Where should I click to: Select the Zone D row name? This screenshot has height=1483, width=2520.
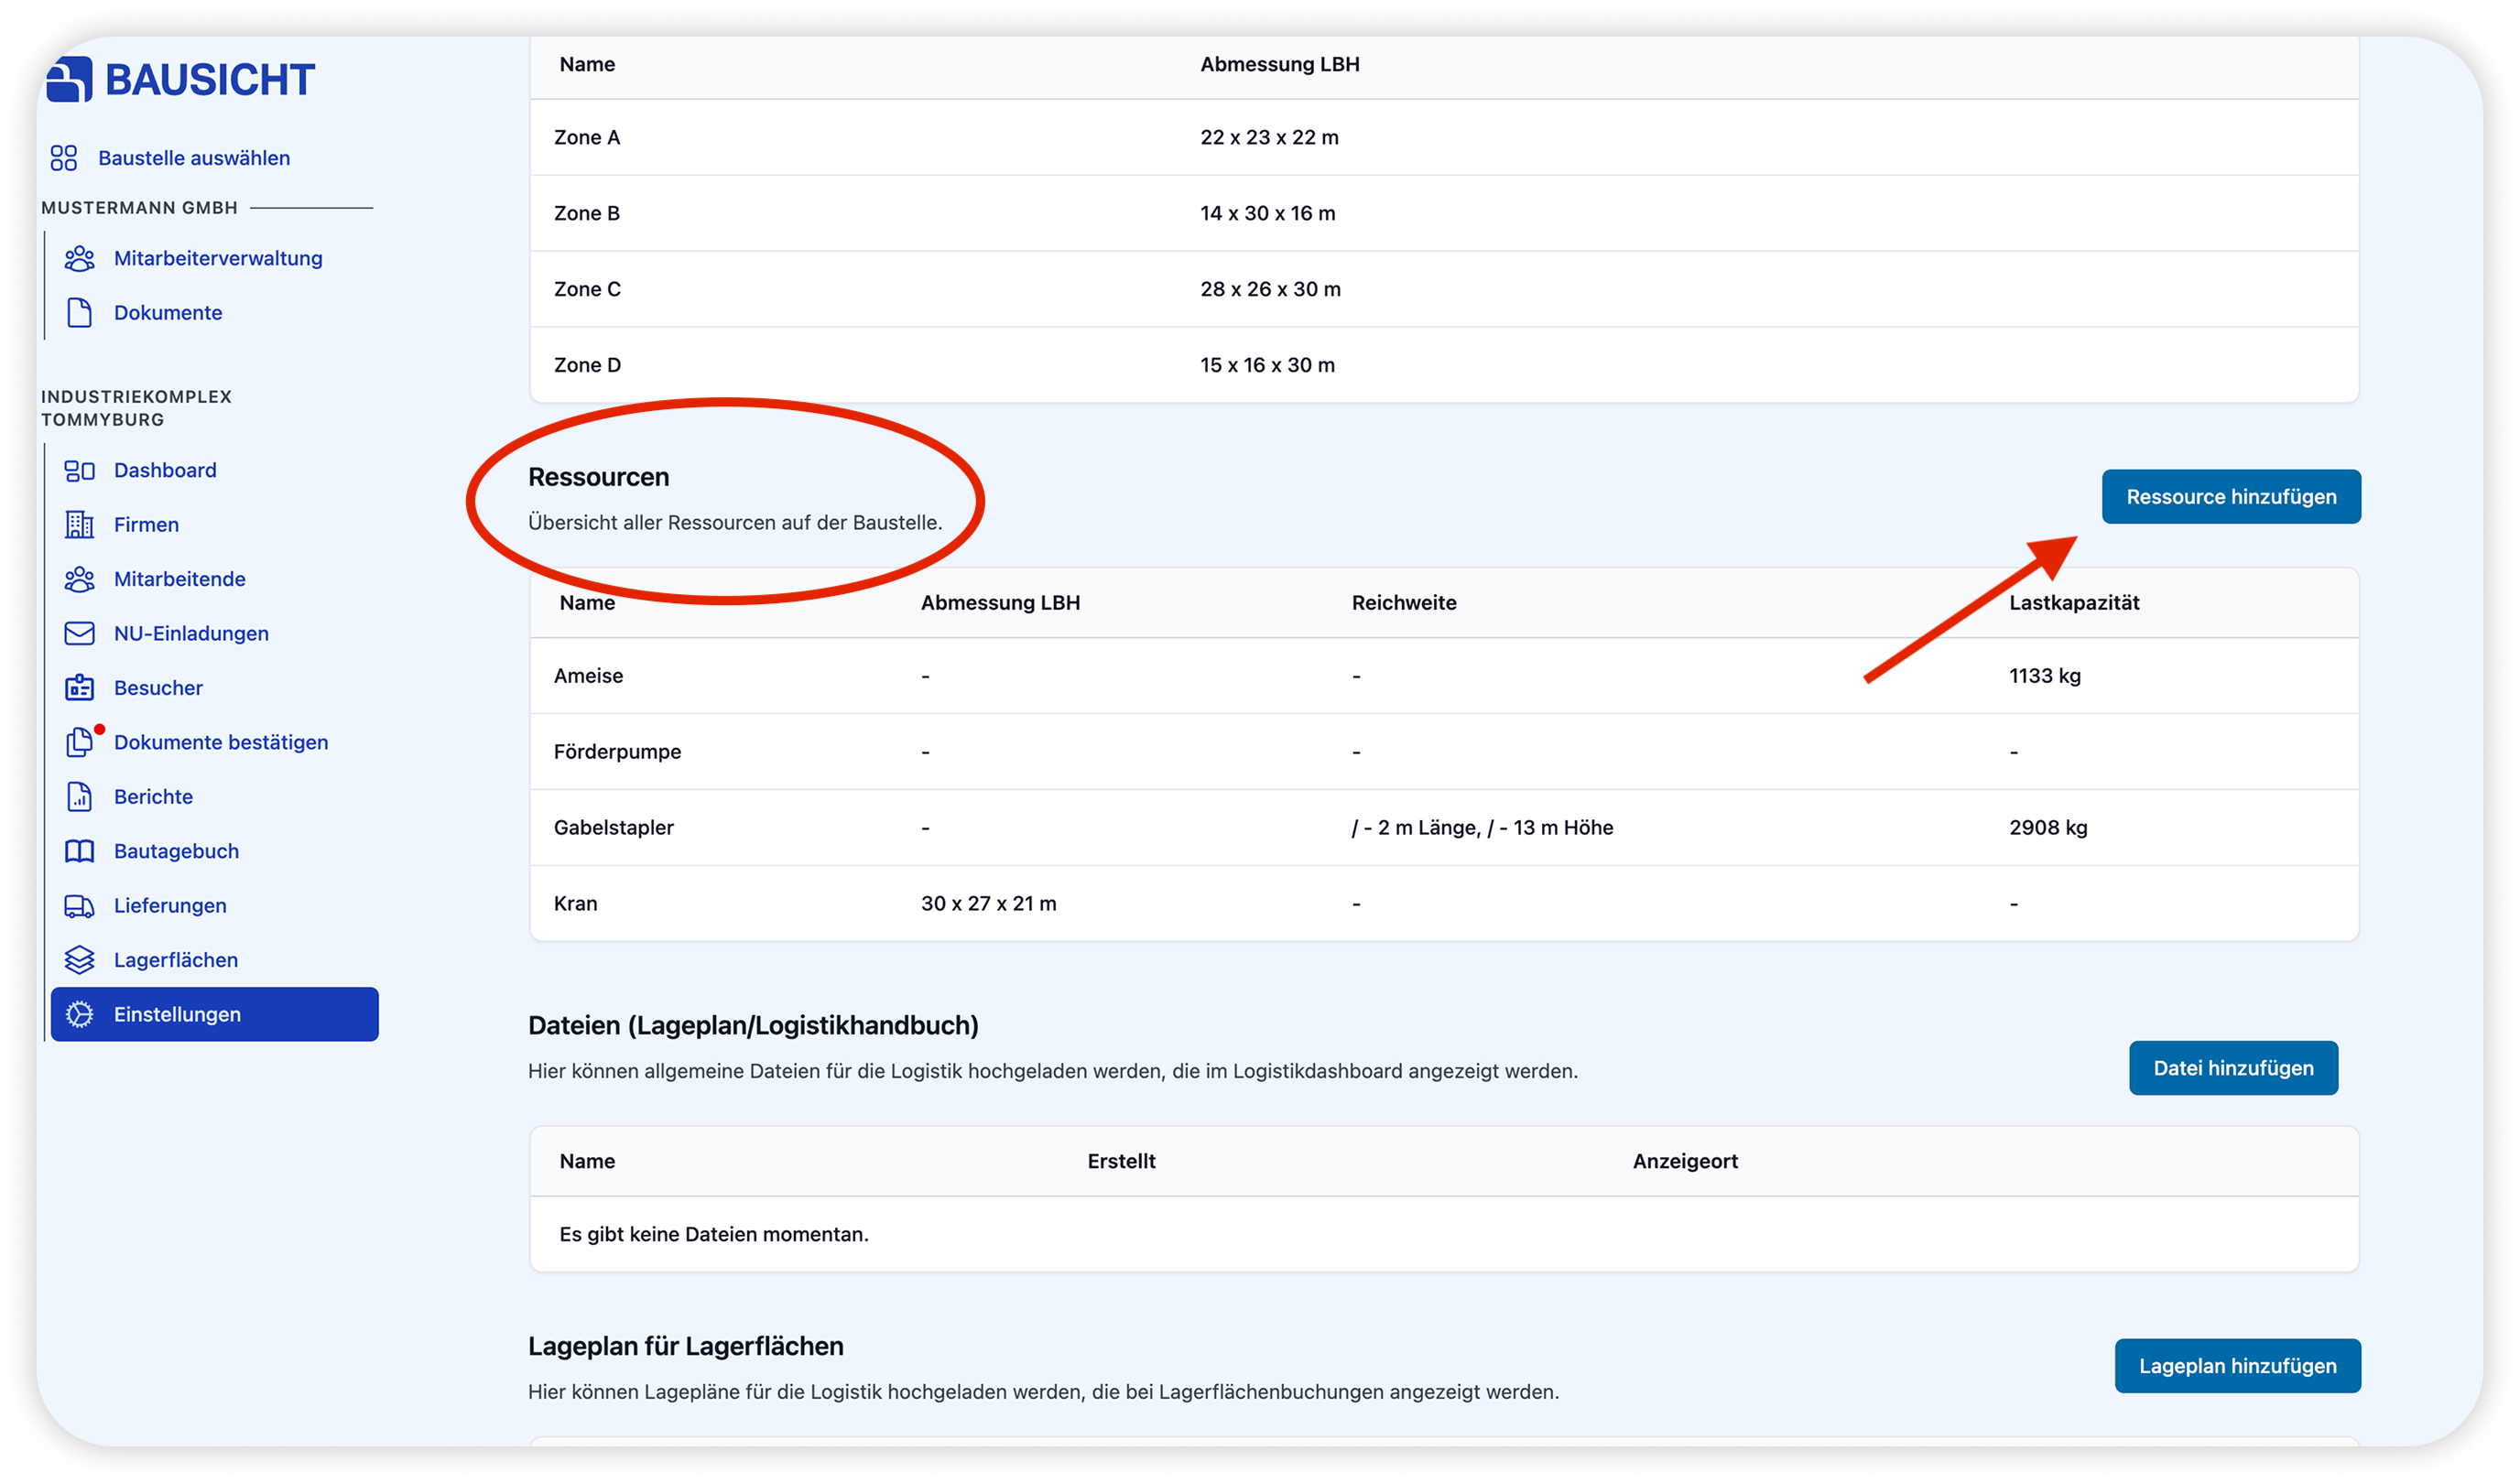pos(587,365)
